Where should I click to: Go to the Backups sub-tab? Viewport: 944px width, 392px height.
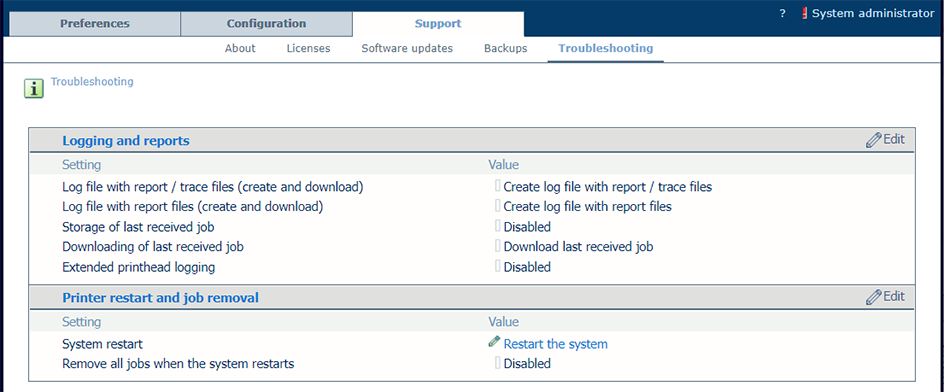click(x=506, y=48)
